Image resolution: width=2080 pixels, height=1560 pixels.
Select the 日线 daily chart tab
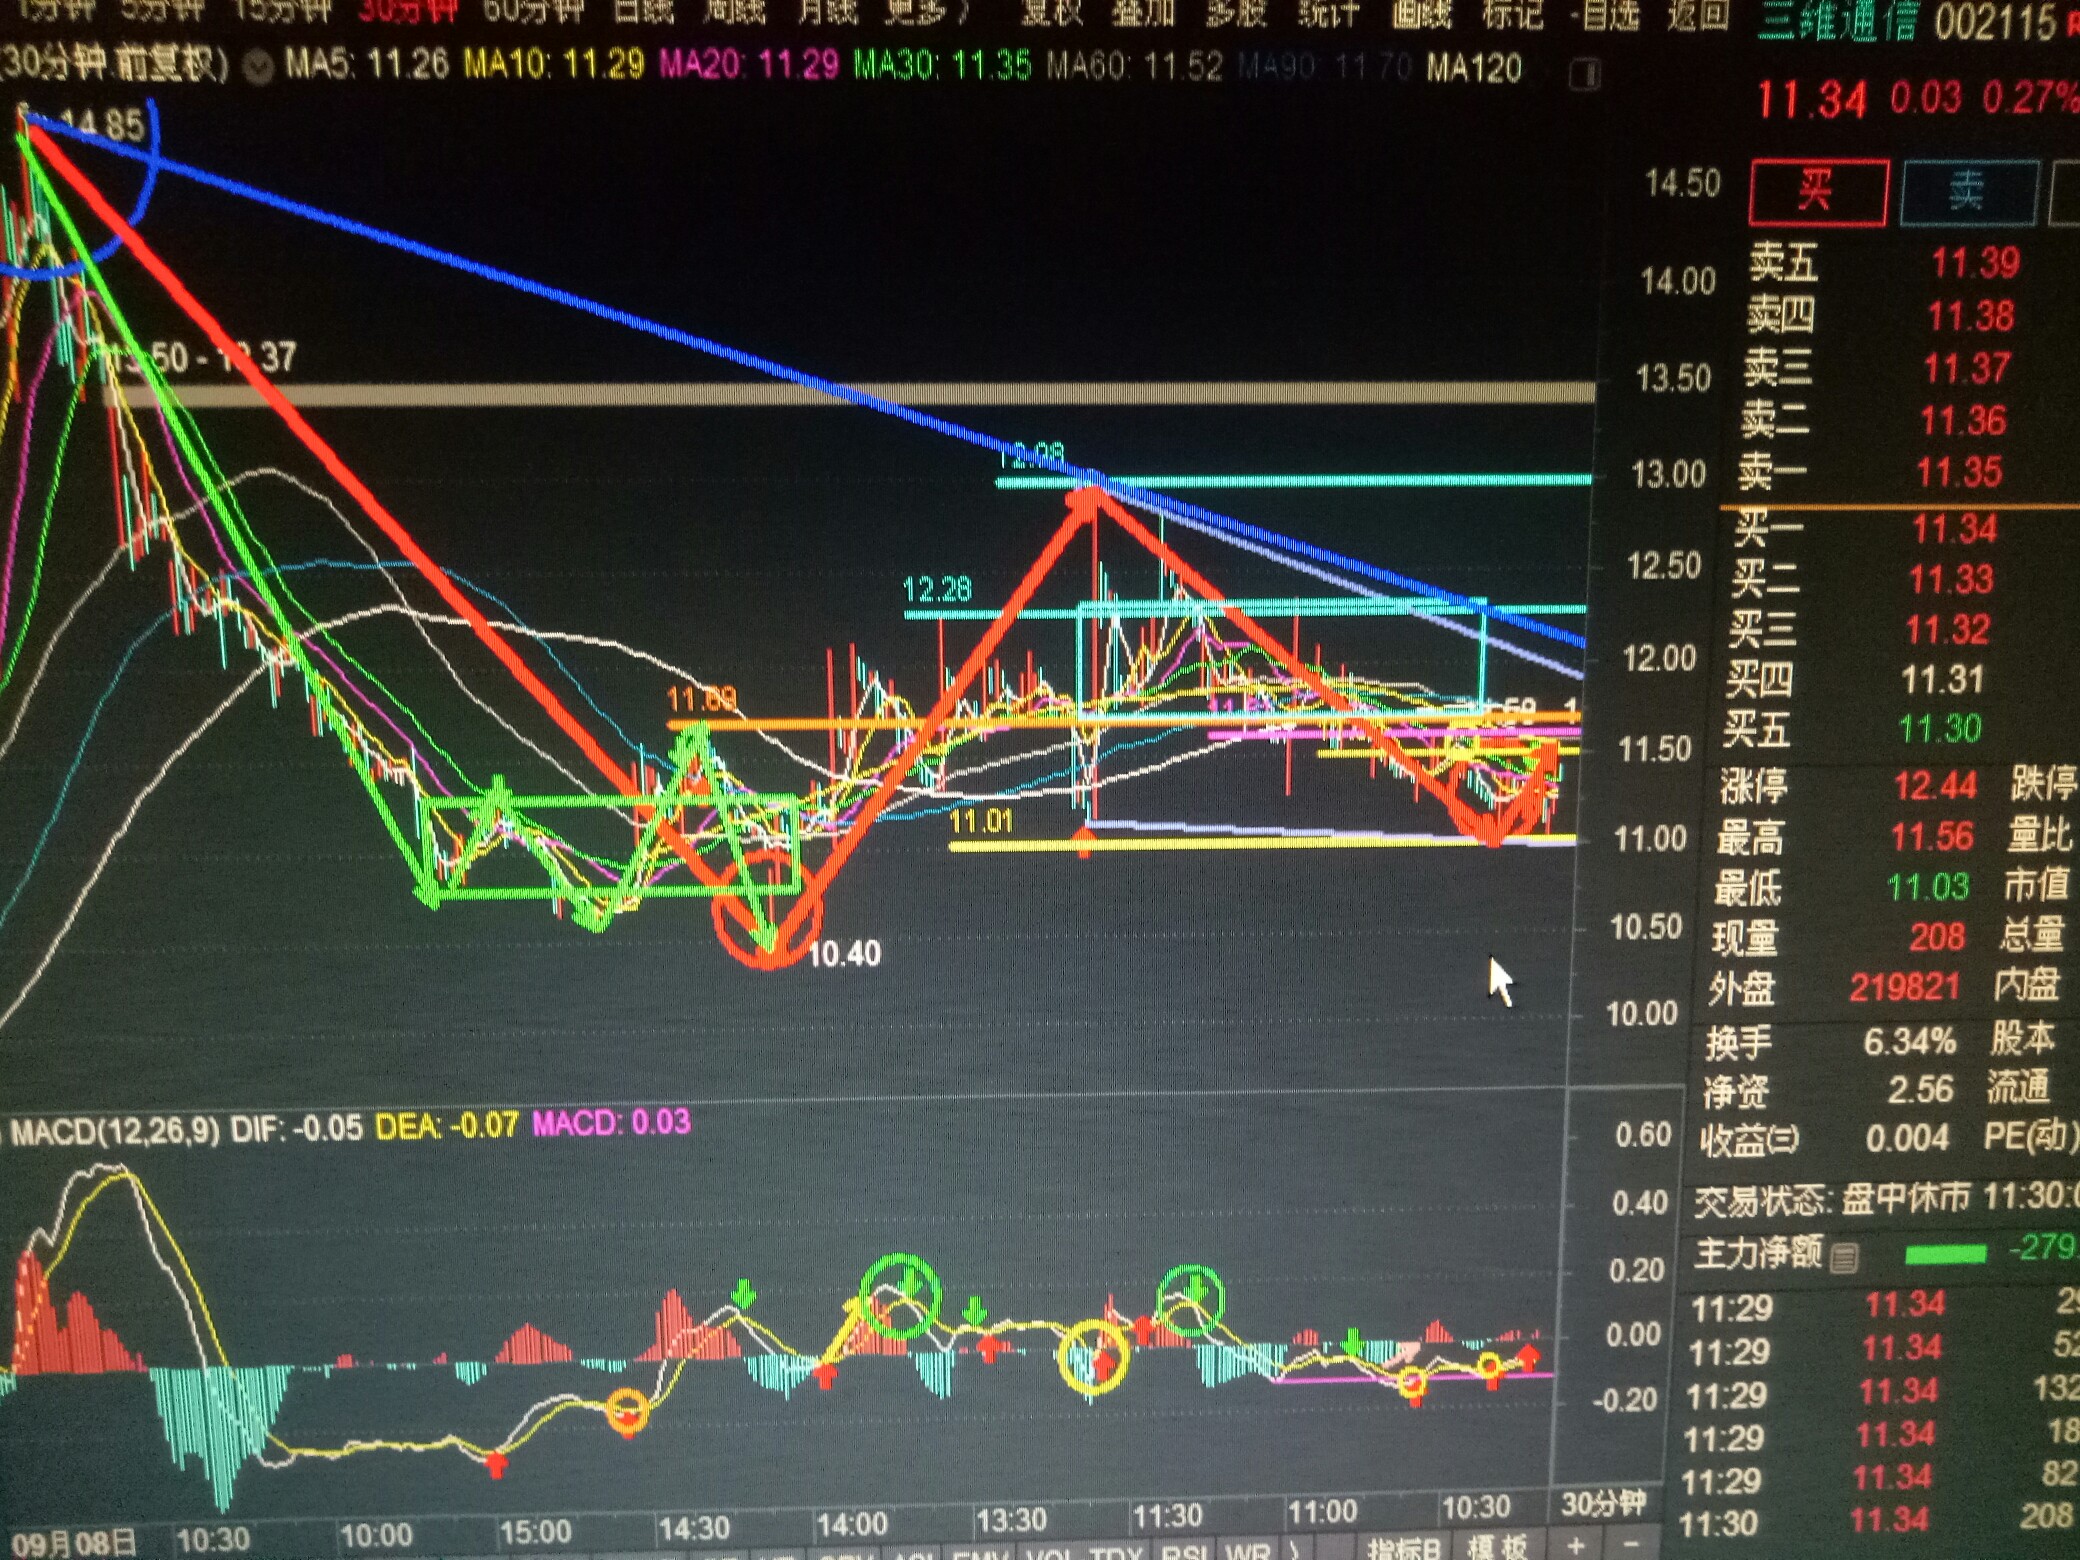(643, 10)
